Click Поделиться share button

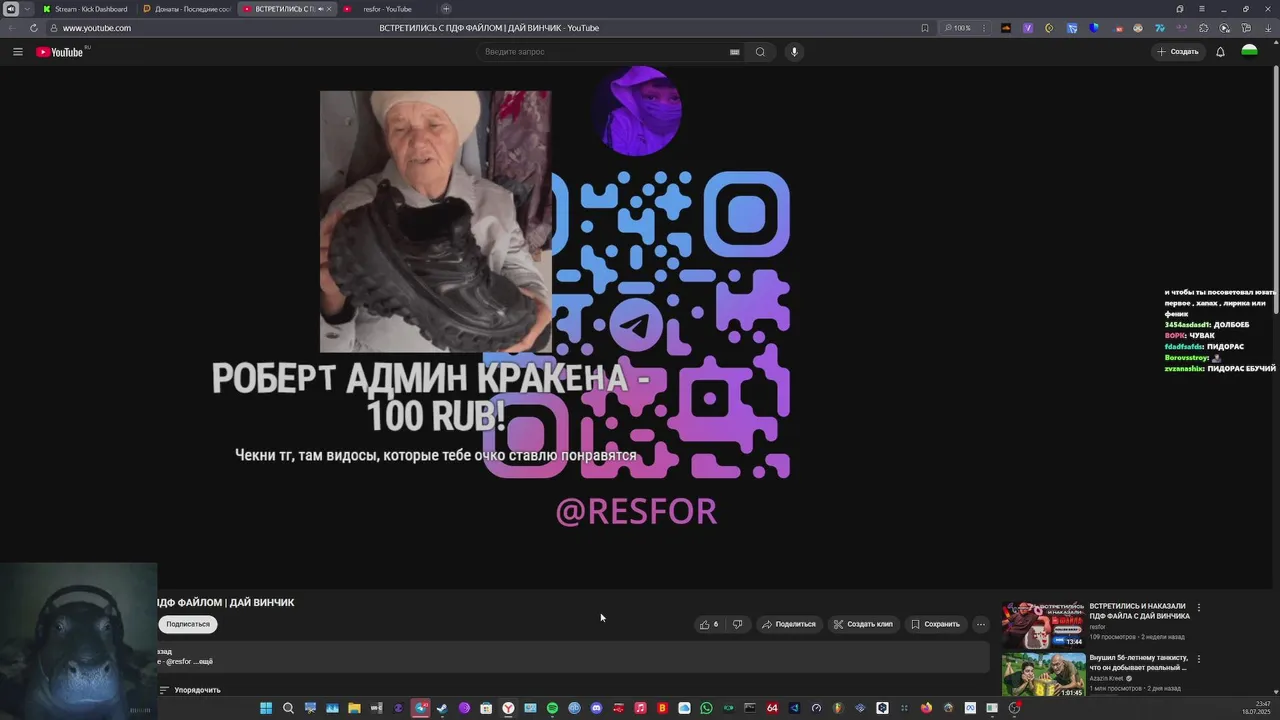coord(789,624)
